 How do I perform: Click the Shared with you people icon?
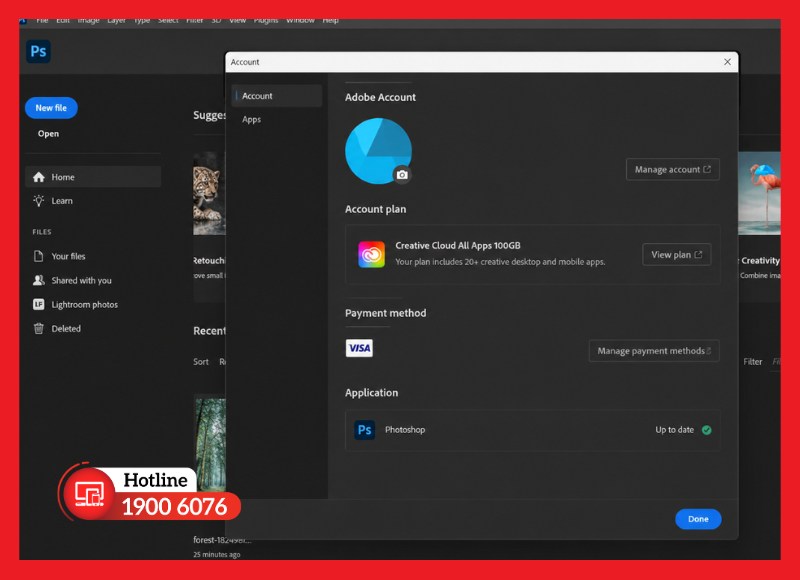[39, 280]
